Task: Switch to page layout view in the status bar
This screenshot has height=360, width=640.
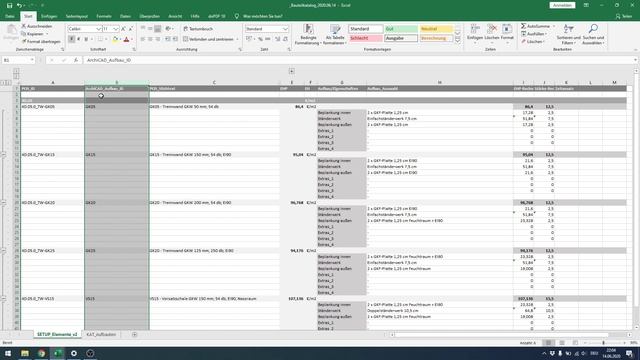Action: coord(562,343)
